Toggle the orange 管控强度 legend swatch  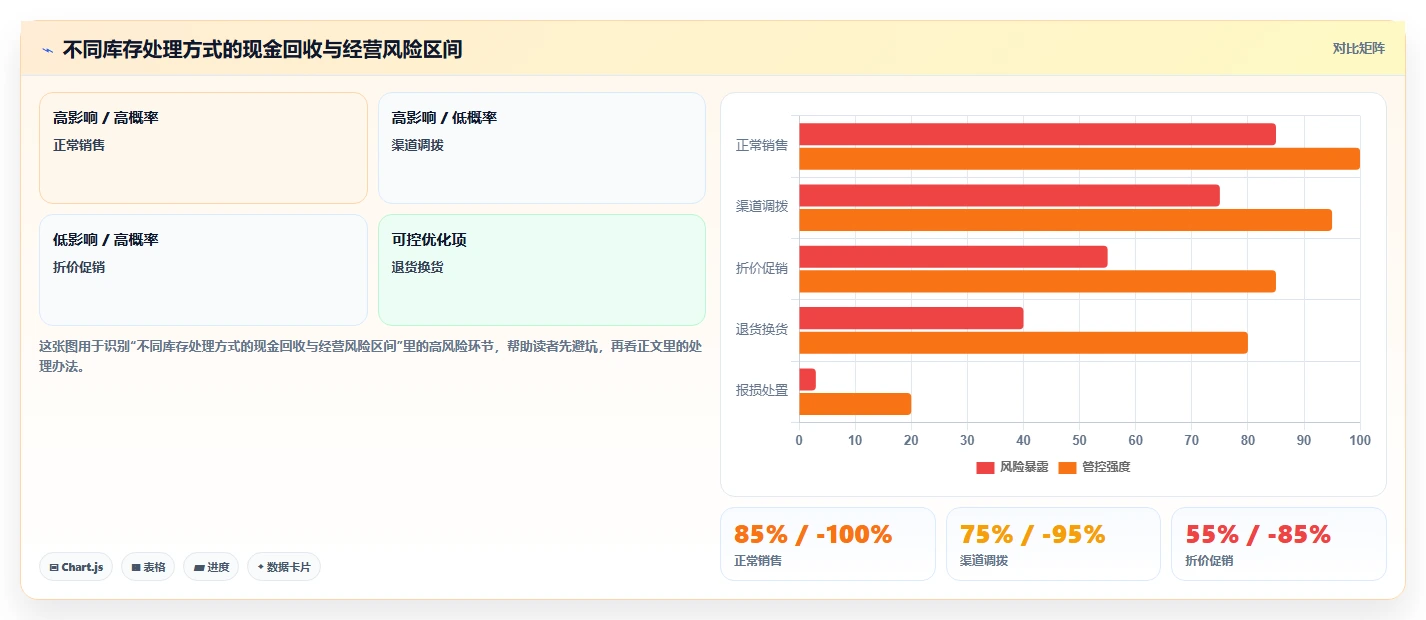pyautogui.click(x=1067, y=467)
